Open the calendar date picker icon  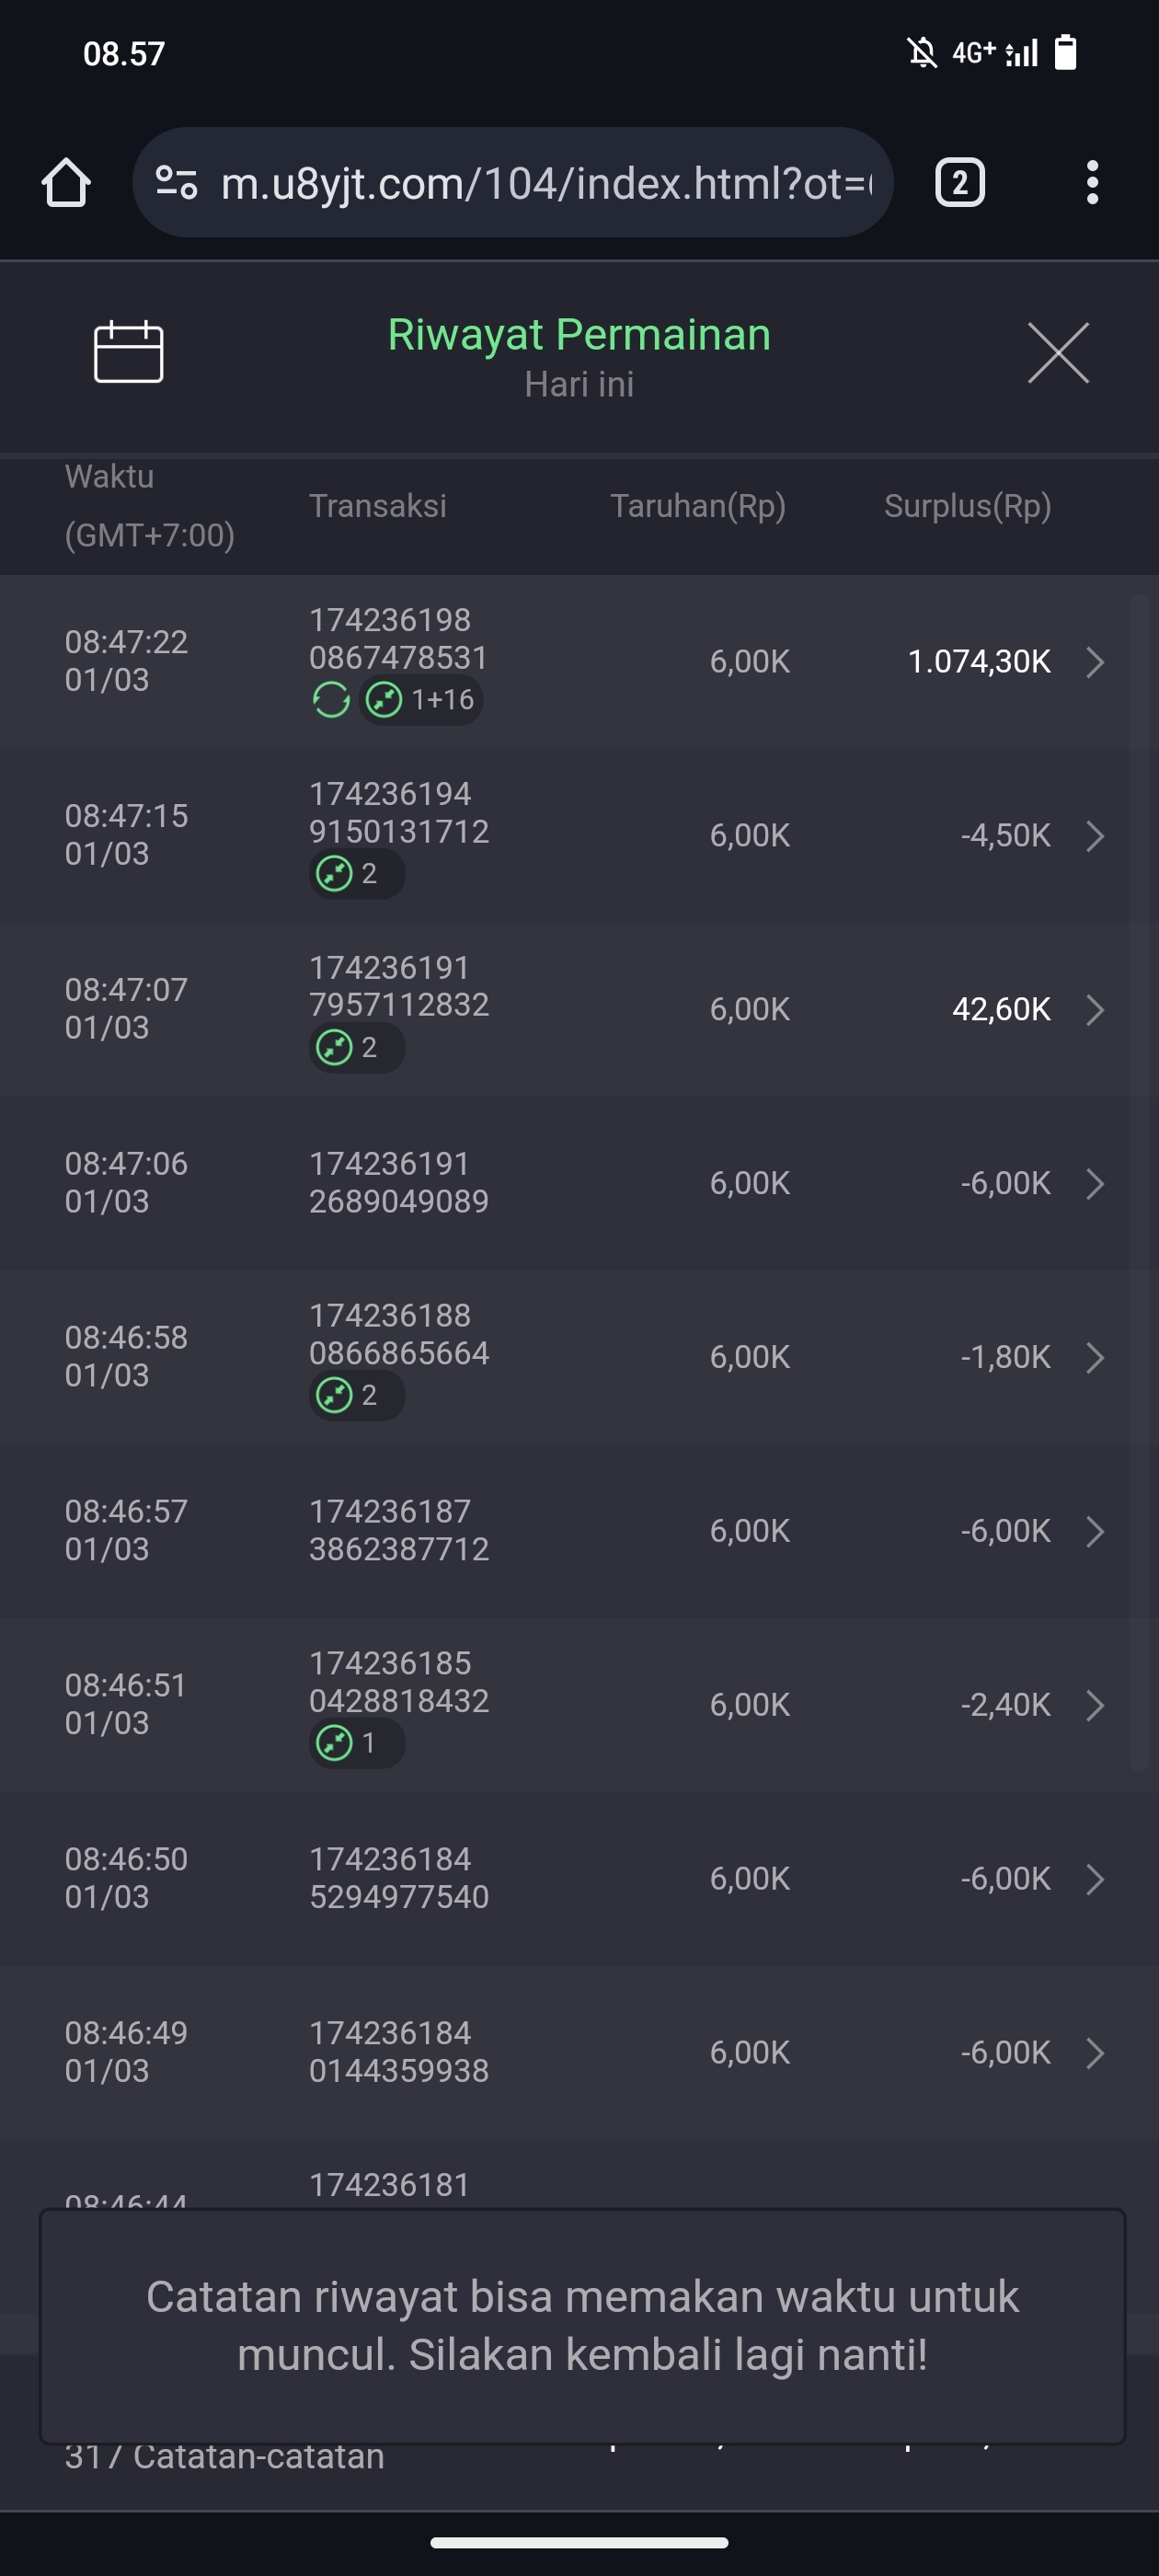point(128,352)
